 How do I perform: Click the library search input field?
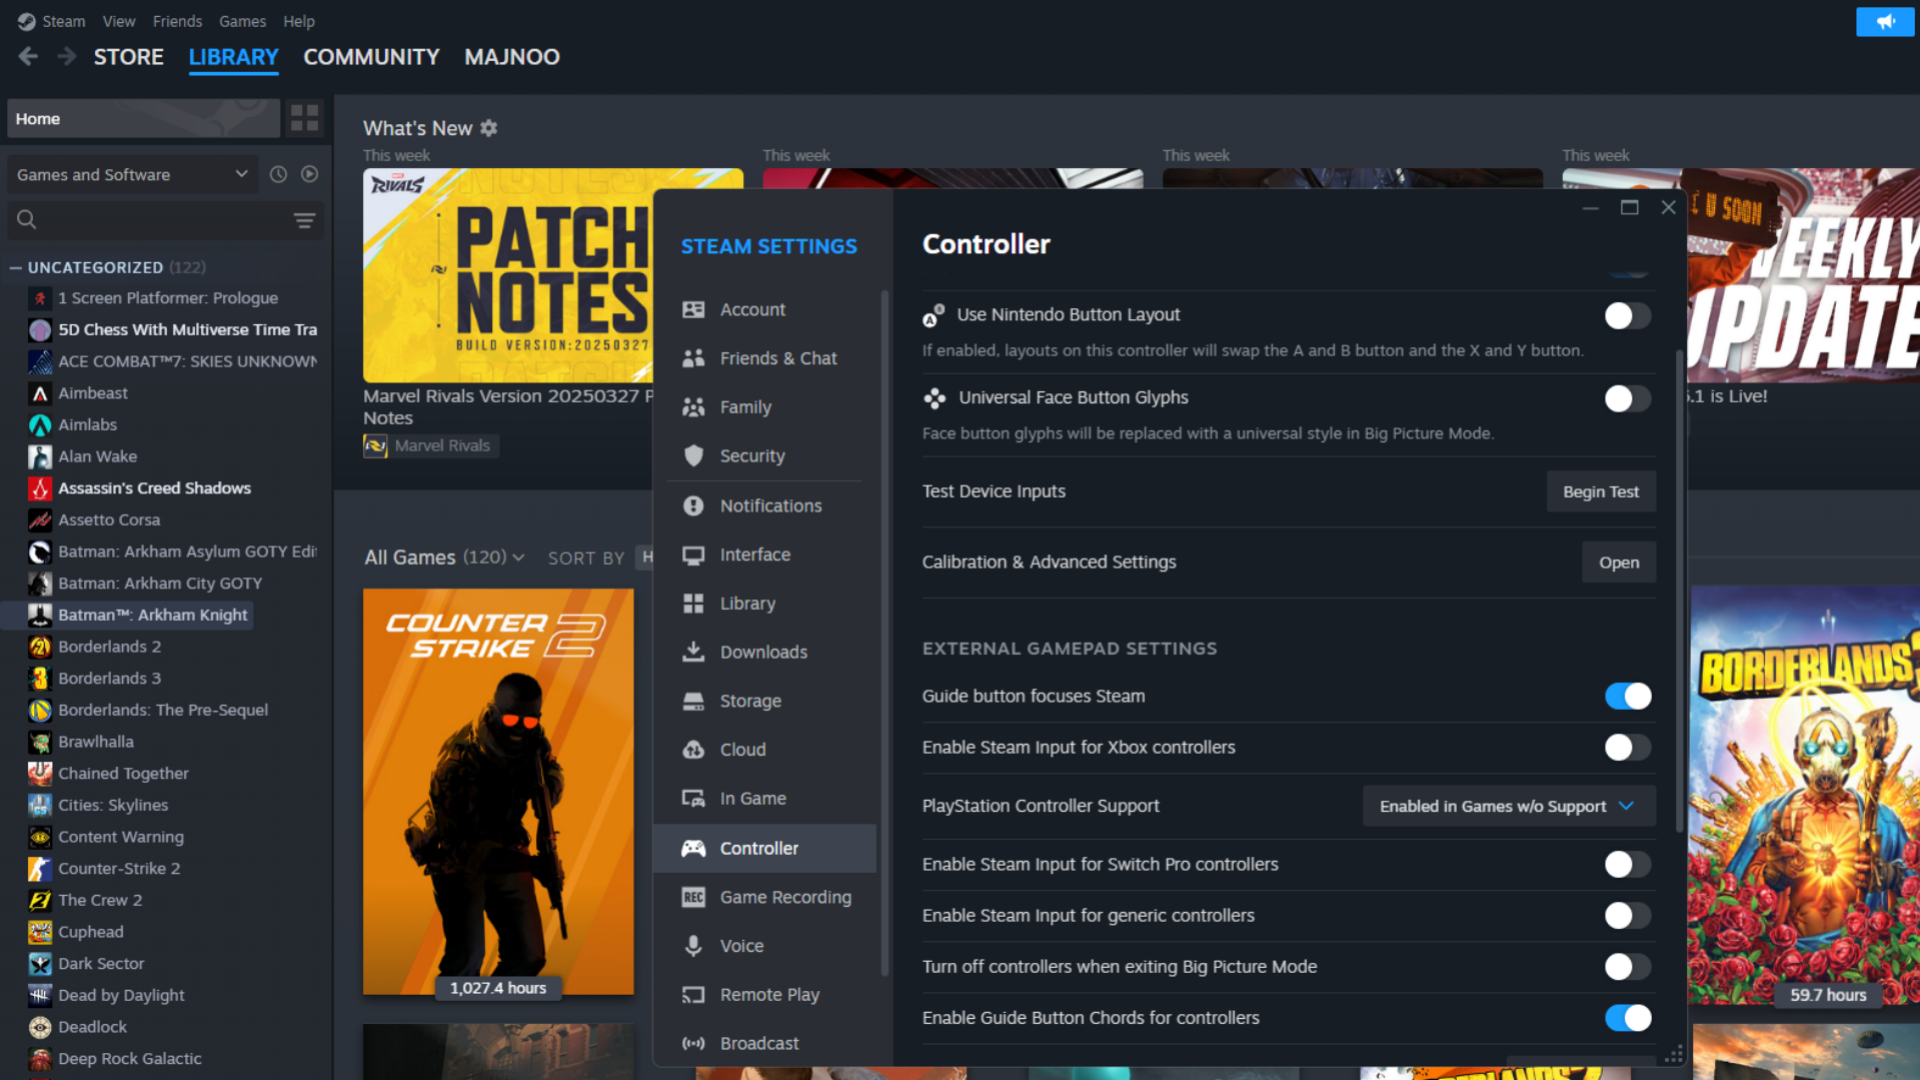[165, 220]
